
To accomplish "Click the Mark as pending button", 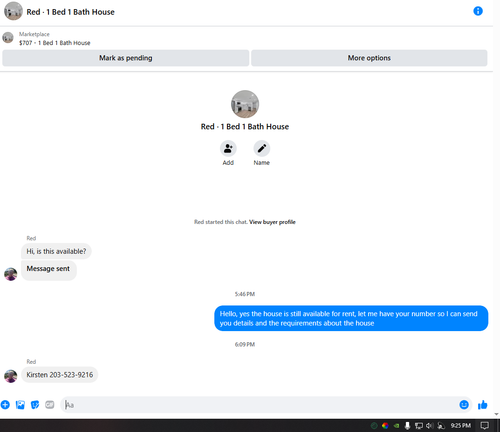I will tap(126, 58).
